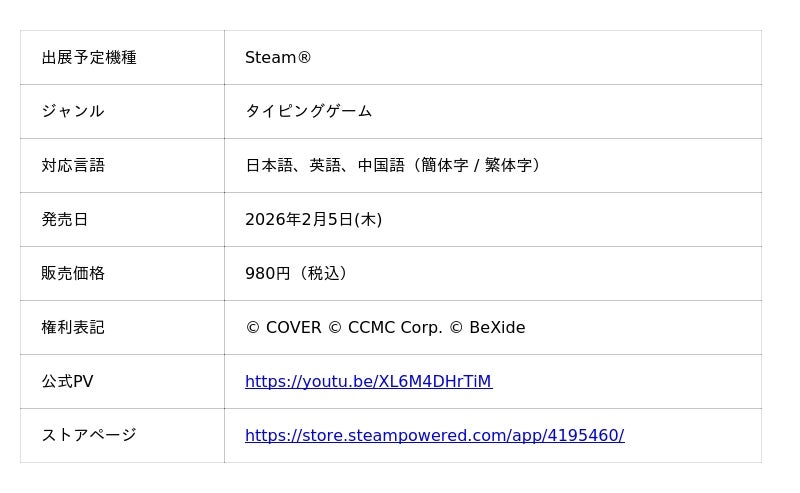
Task: Click the 発売日 label cell
Action: (65, 219)
